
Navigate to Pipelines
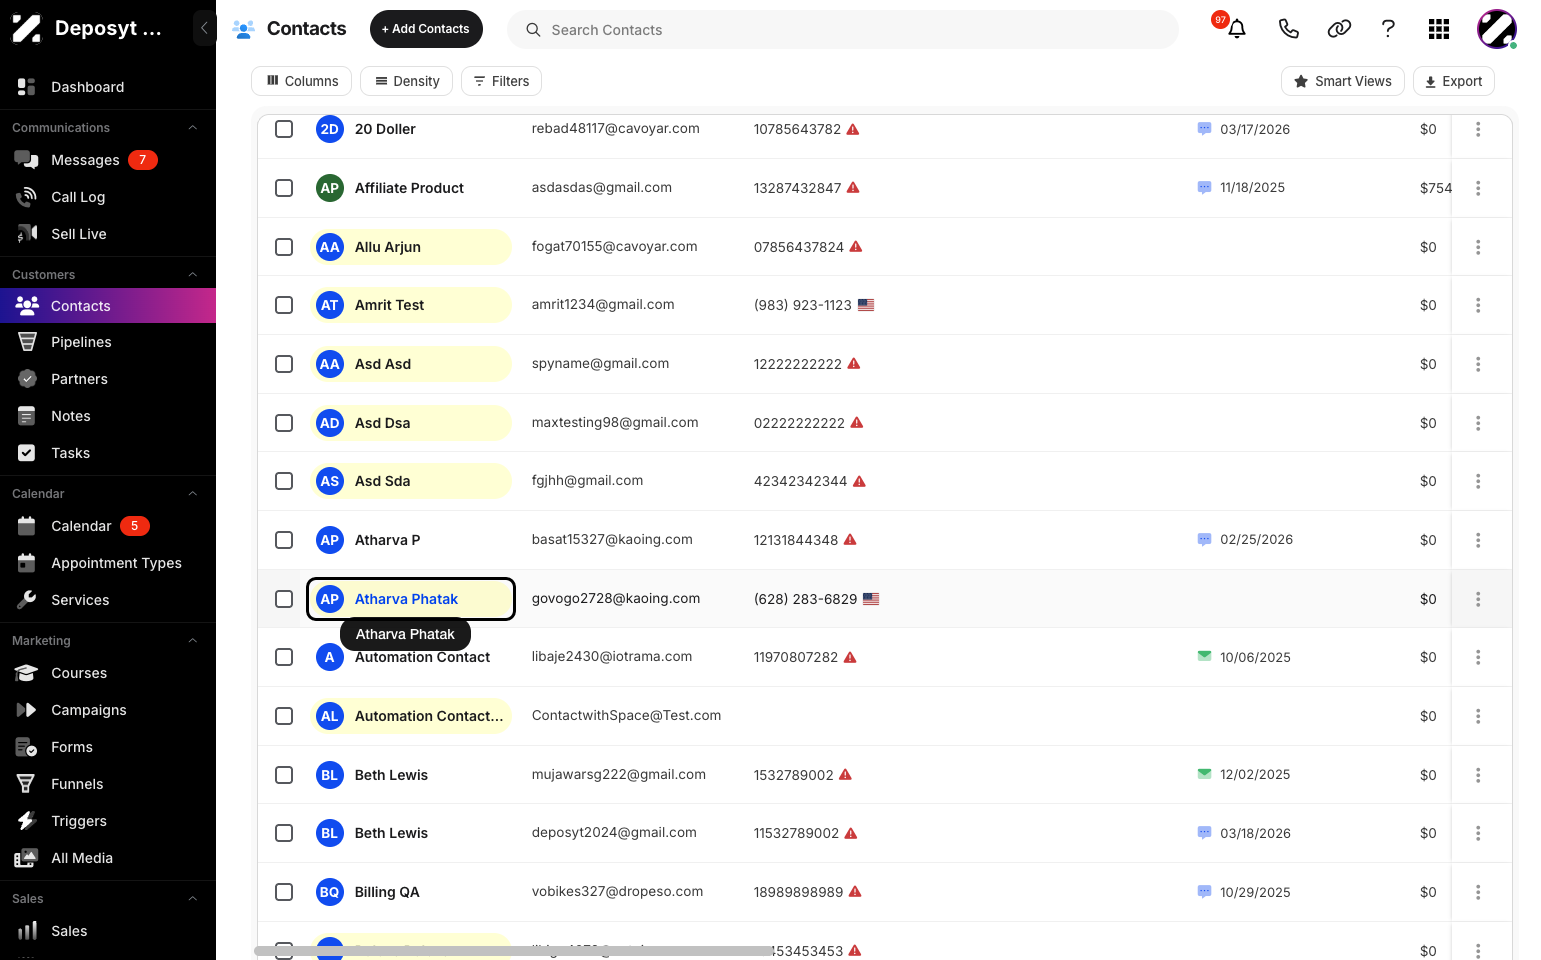pyautogui.click(x=108, y=342)
